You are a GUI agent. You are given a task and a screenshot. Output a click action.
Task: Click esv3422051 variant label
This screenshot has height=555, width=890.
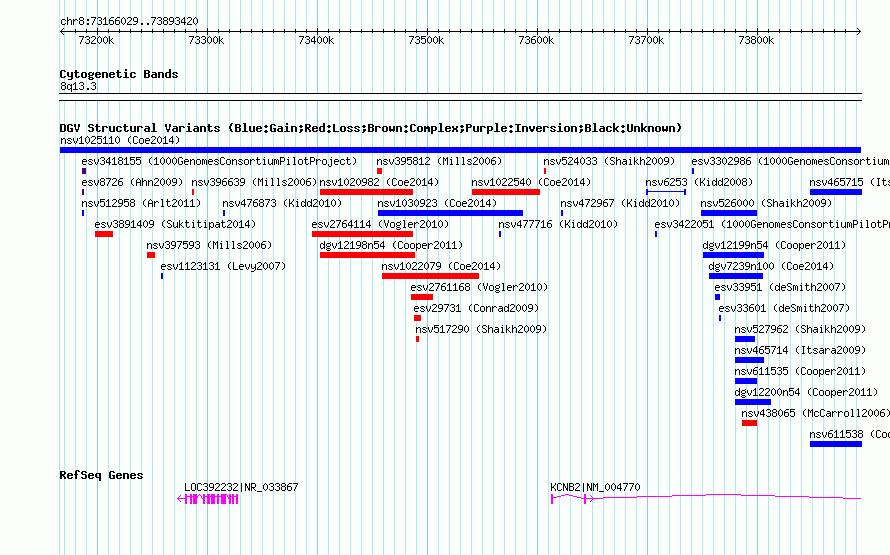pos(772,224)
